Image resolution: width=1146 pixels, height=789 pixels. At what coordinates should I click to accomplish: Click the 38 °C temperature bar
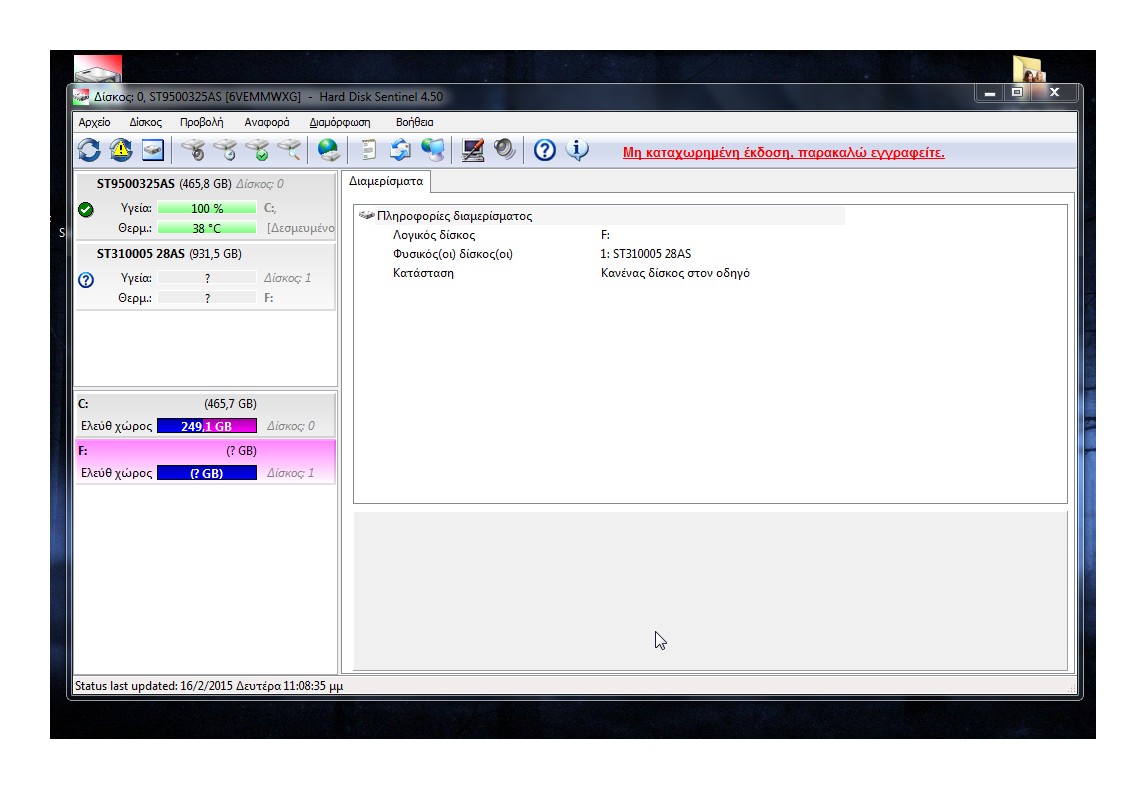coord(207,228)
